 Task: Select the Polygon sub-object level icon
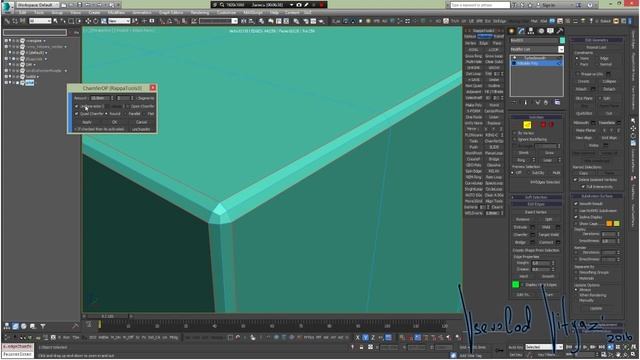(x=543, y=124)
